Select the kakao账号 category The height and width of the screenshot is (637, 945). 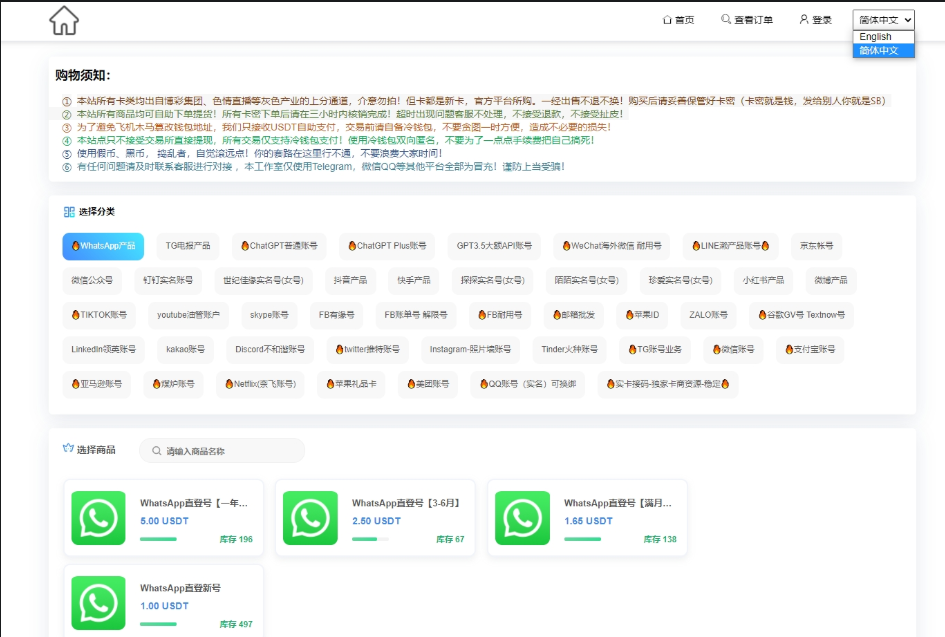(186, 349)
